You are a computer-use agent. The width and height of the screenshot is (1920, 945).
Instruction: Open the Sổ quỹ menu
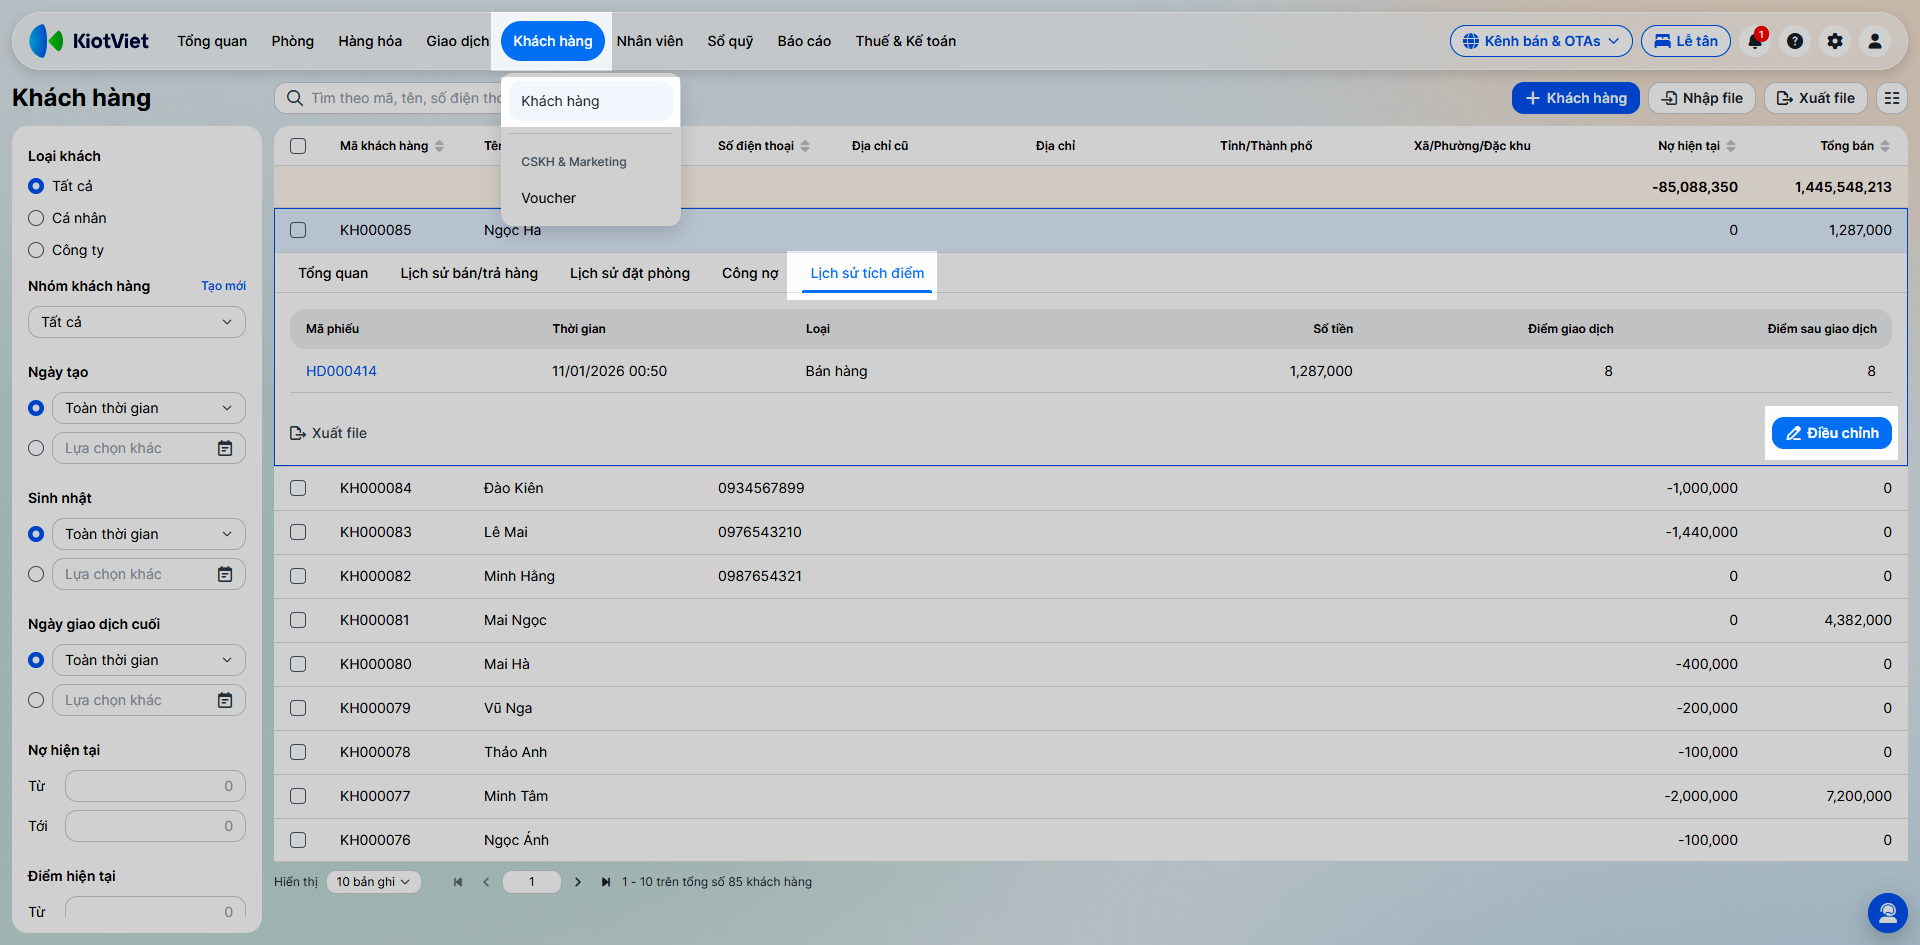[730, 41]
